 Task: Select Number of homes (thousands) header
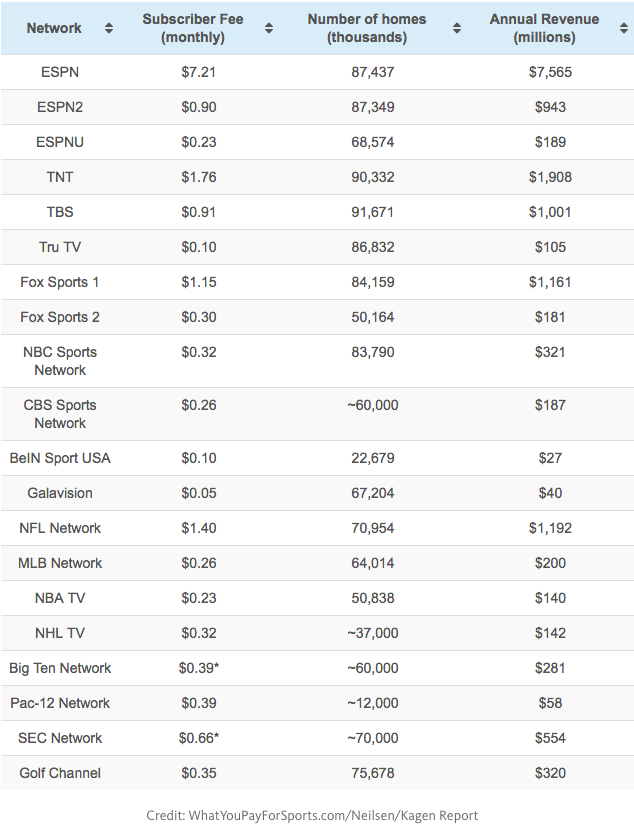click(367, 28)
